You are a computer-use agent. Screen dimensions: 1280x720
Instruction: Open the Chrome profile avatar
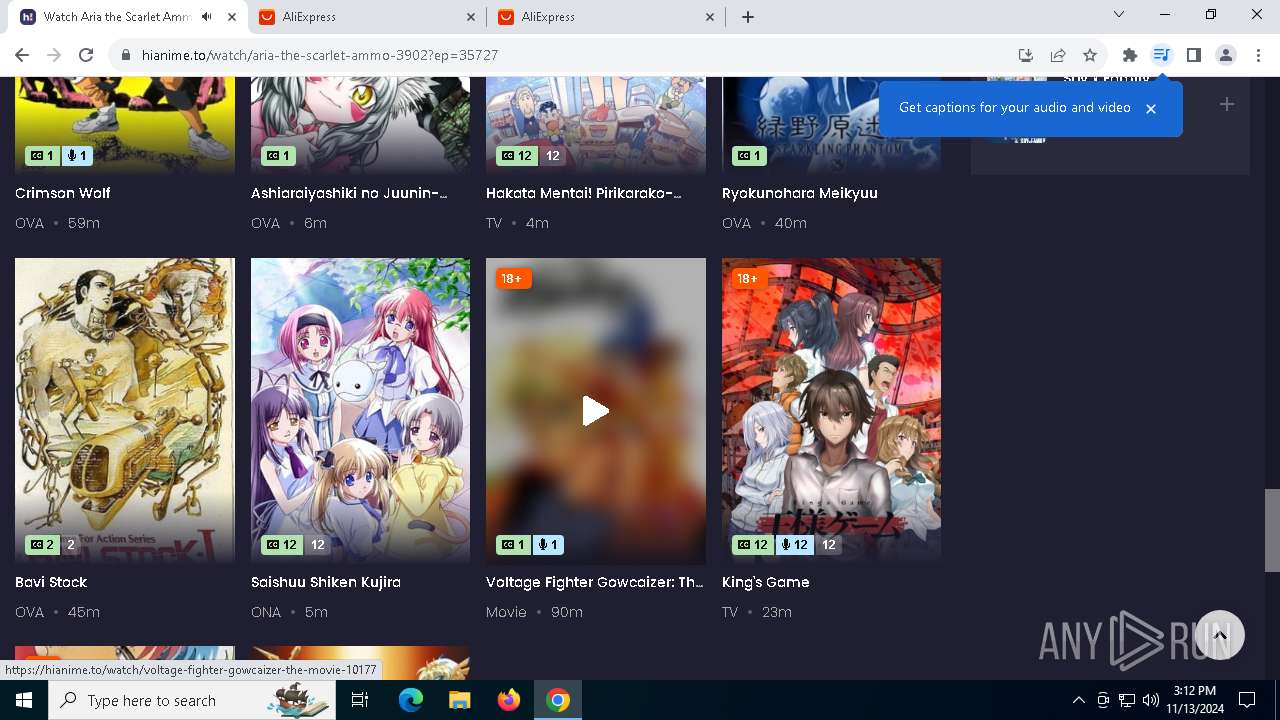(x=1226, y=55)
